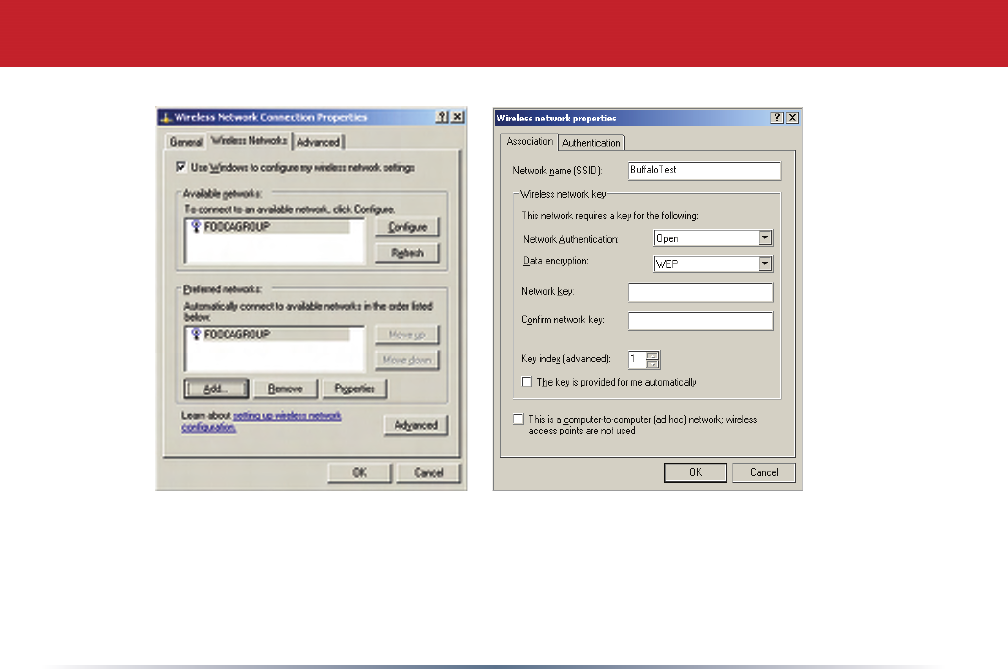Click the Network key input field
This screenshot has height=669, width=1008.
[700, 292]
